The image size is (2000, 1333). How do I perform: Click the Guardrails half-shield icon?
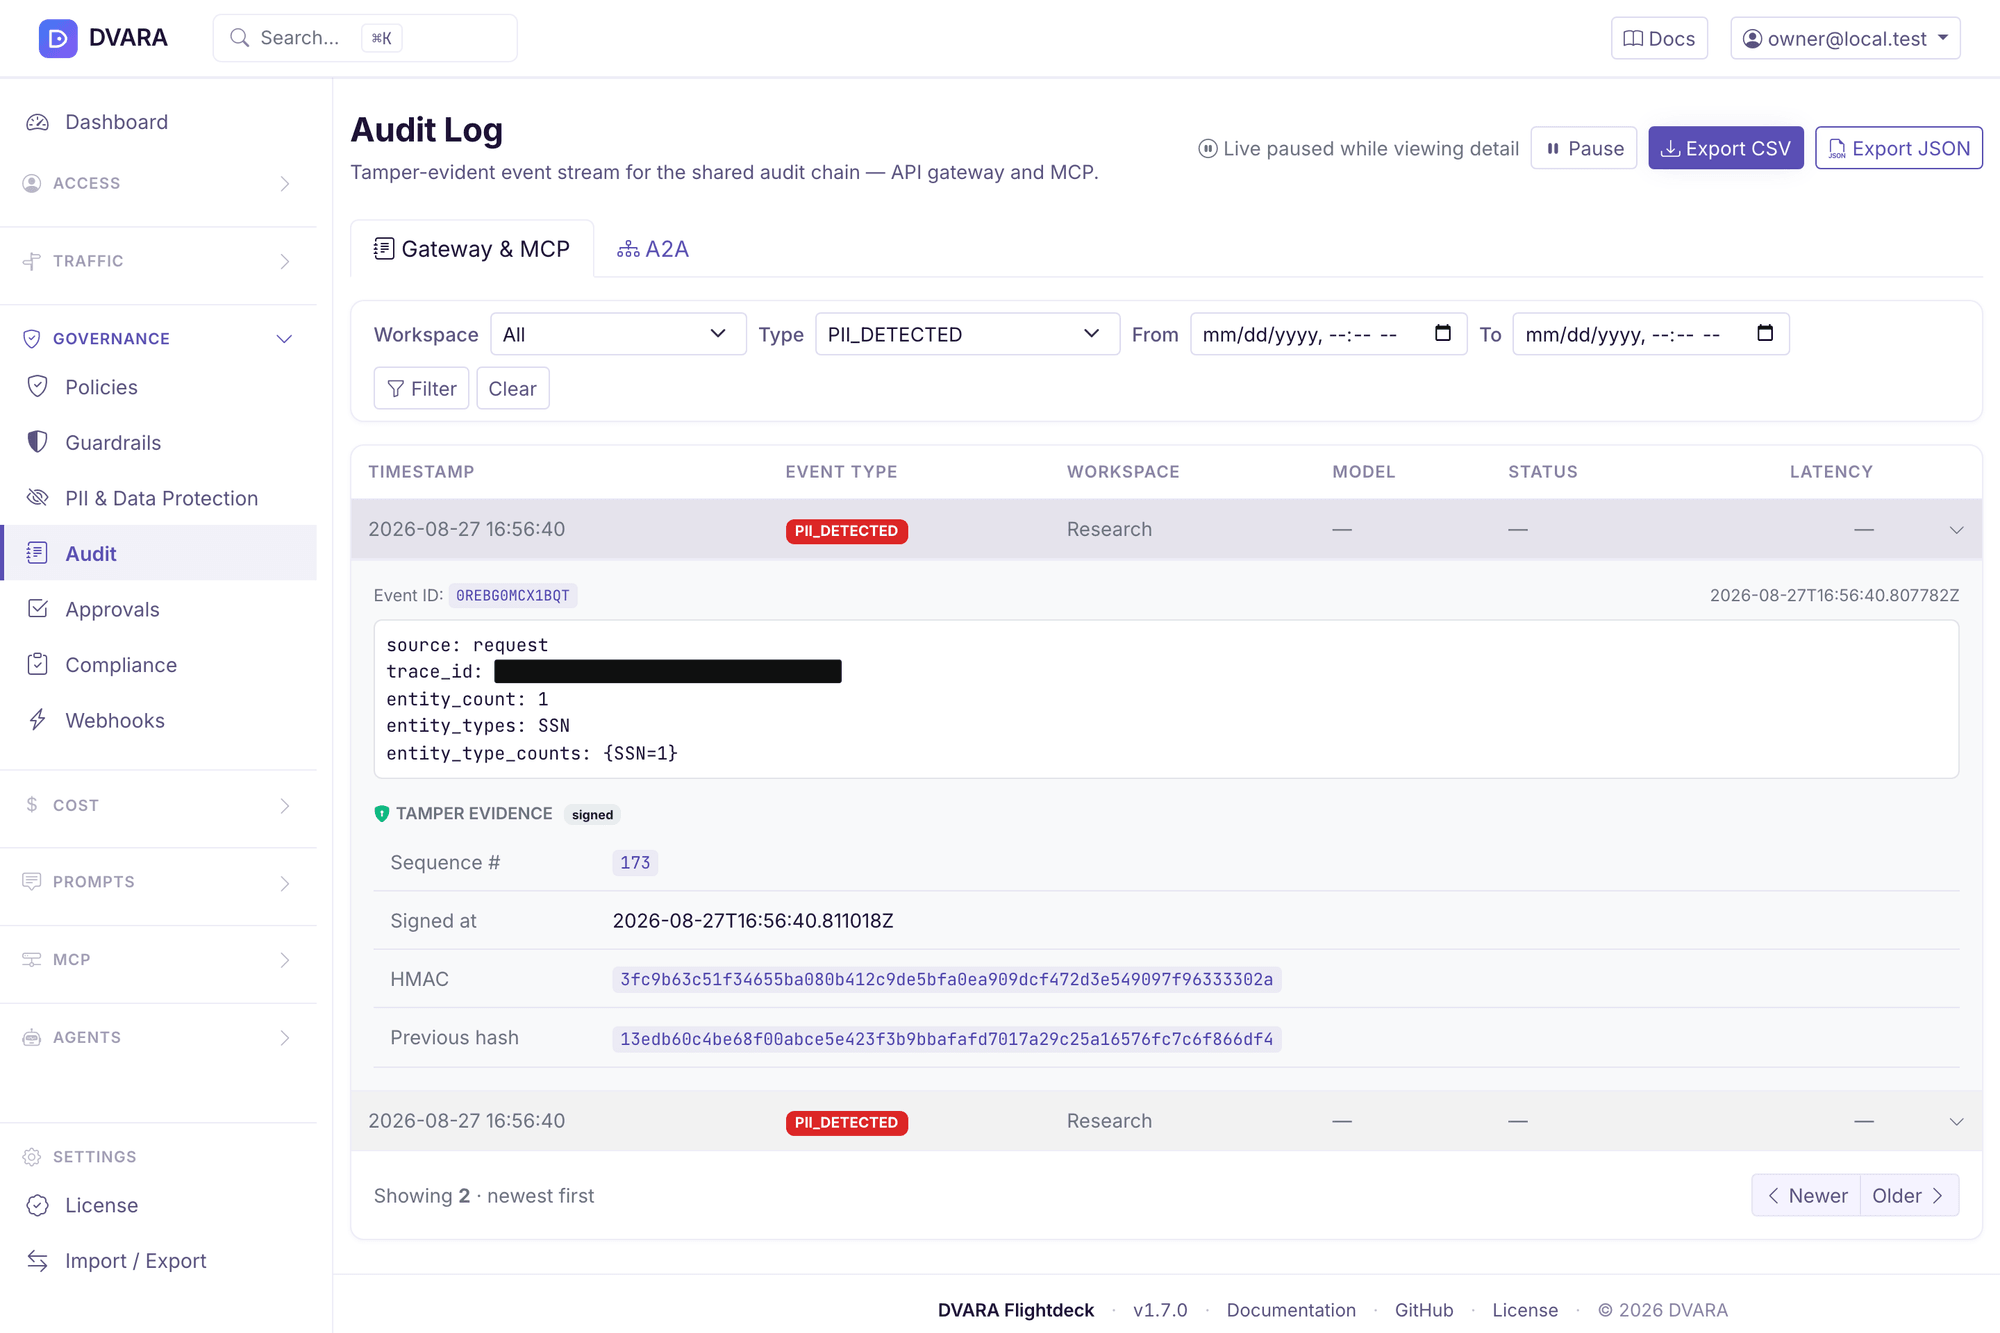pos(38,442)
